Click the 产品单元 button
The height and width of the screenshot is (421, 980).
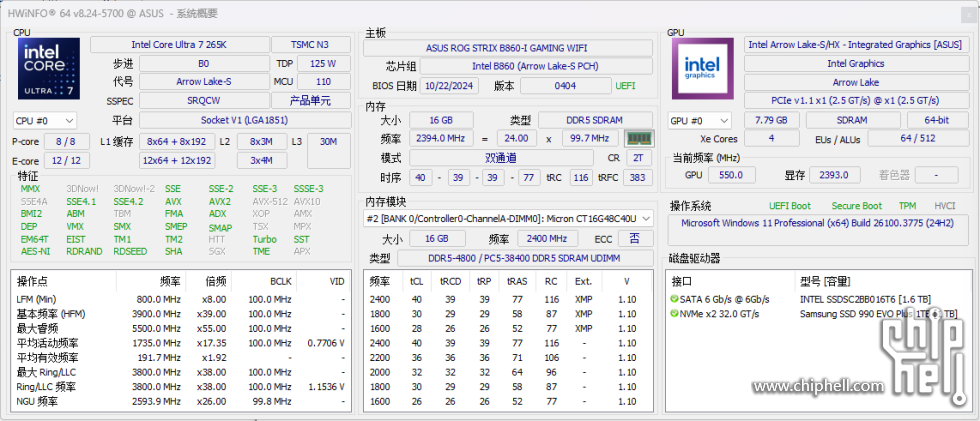[x=311, y=101]
